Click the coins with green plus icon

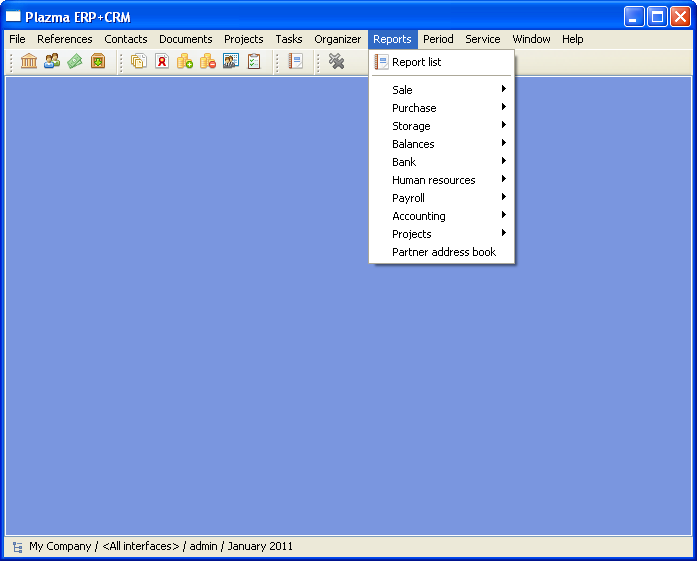(x=185, y=62)
